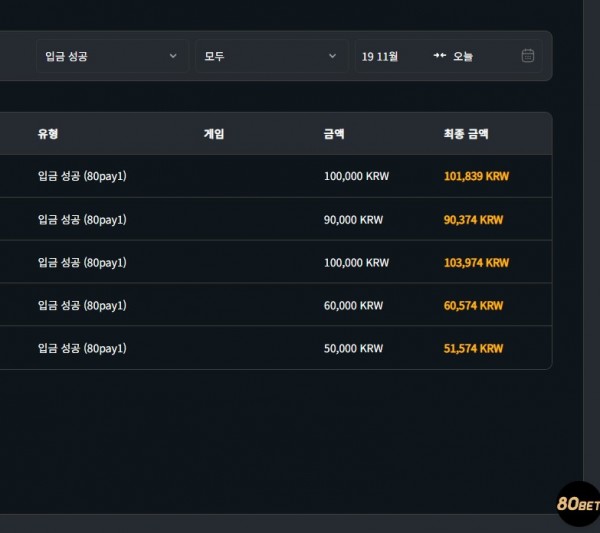Open the 90,374 KRW final amount

tap(473, 220)
